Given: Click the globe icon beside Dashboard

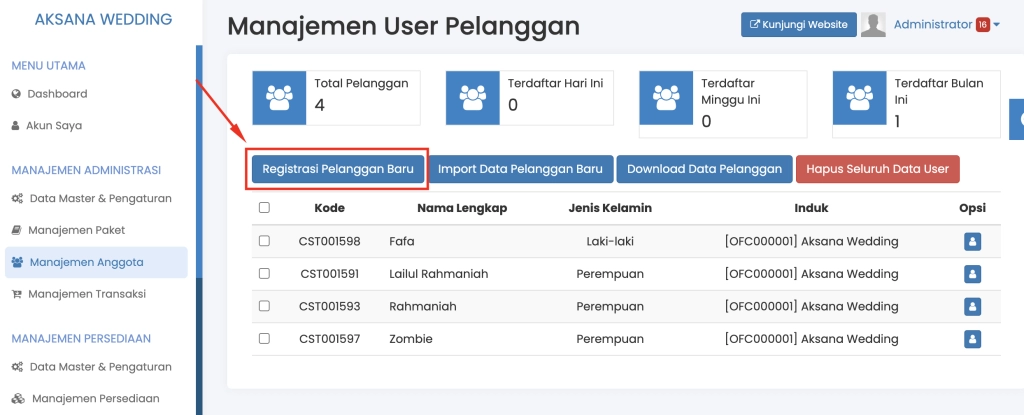Looking at the screenshot, I should click(x=16, y=94).
